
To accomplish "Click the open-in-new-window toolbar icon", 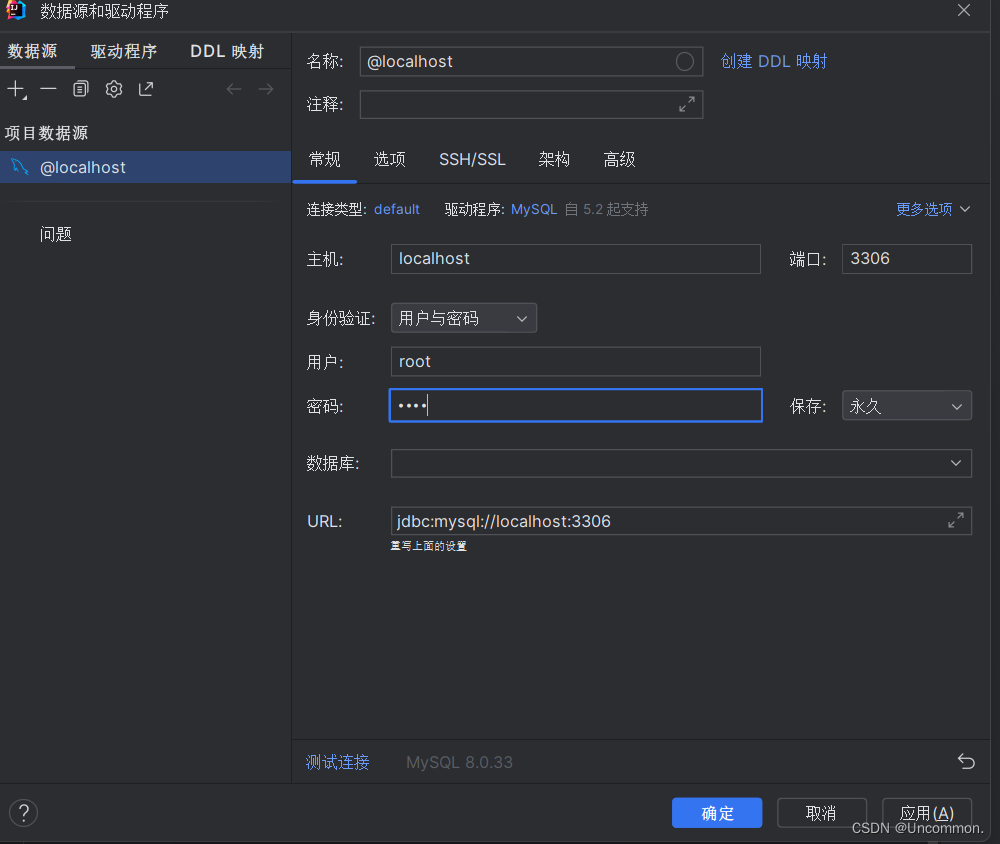I will pyautogui.click(x=145, y=88).
